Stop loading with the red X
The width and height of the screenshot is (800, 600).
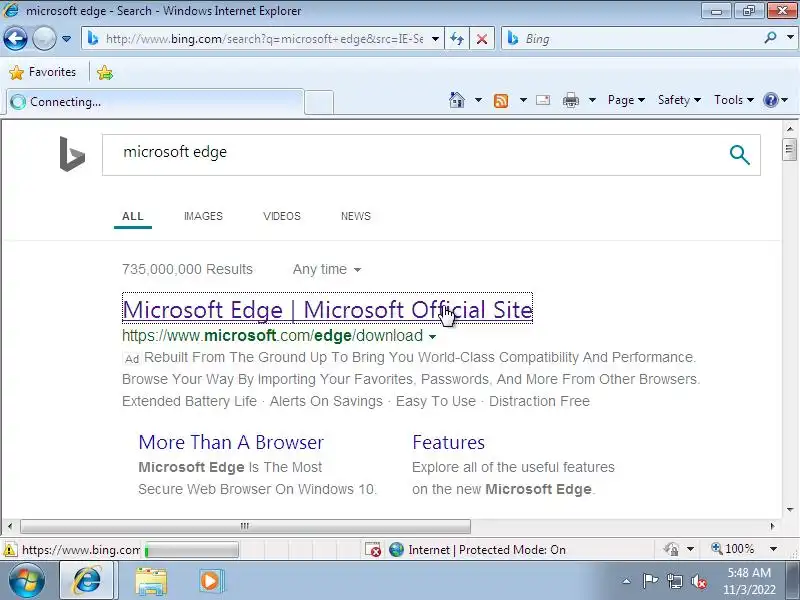[x=482, y=39]
